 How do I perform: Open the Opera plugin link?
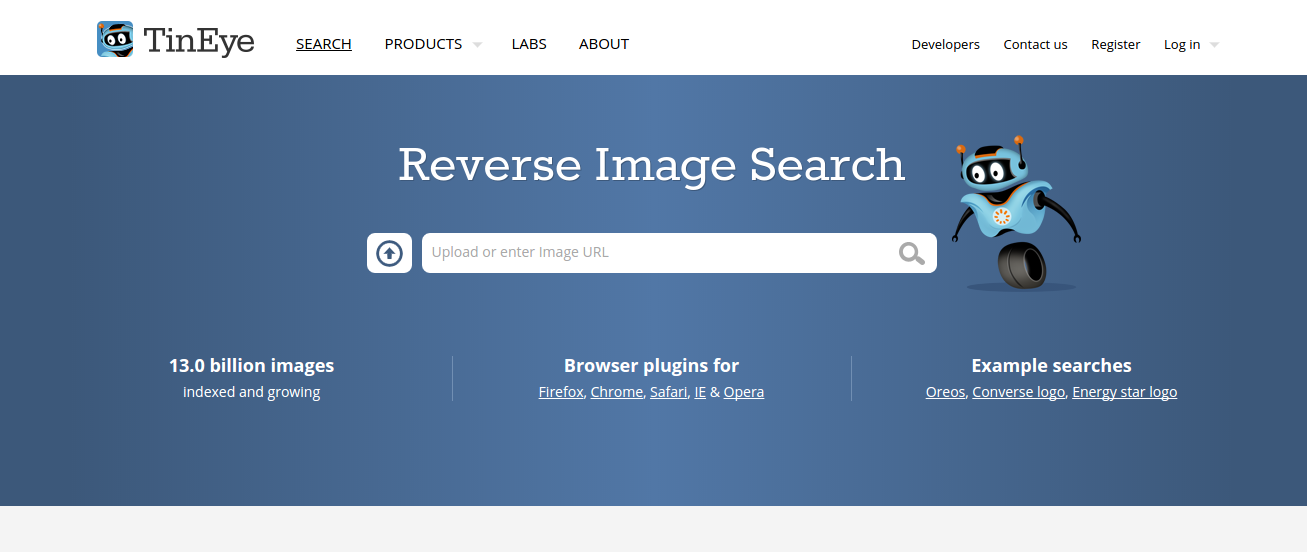[x=744, y=392]
